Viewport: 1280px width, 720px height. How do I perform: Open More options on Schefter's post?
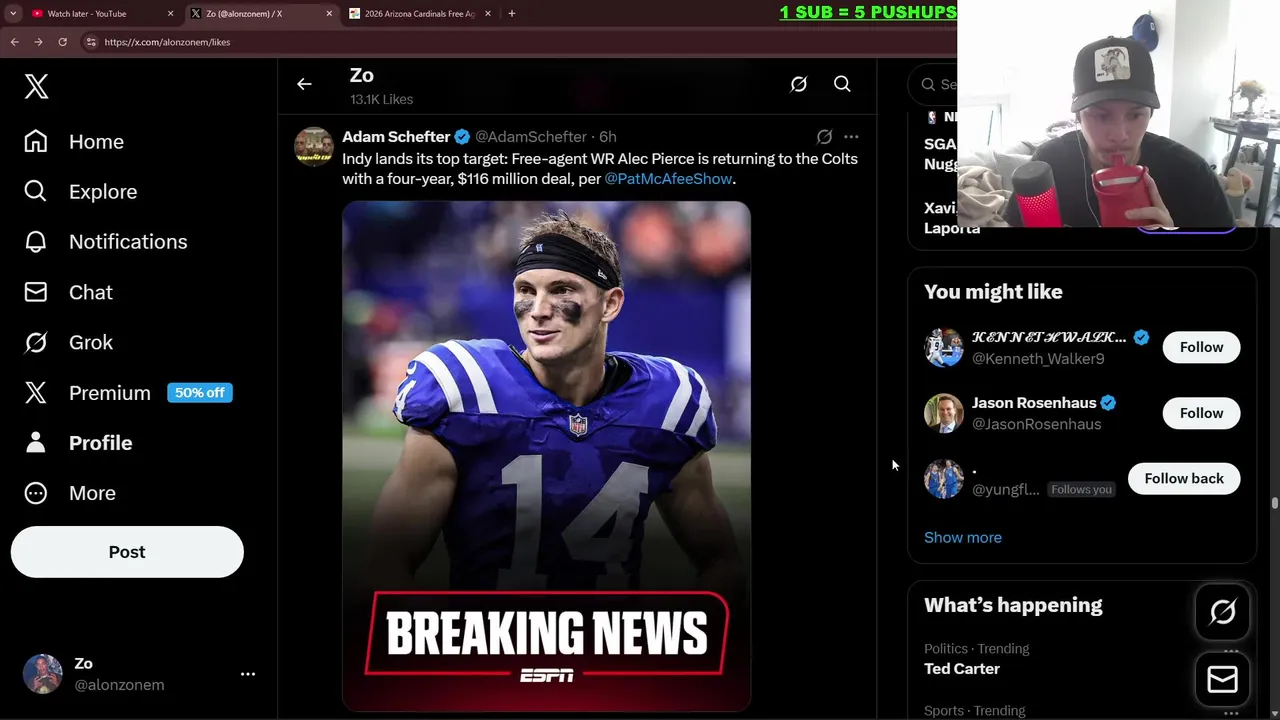(x=851, y=137)
